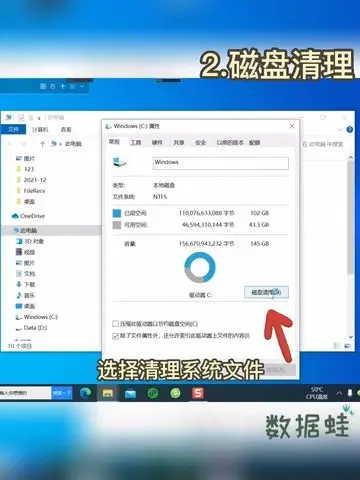Click the gray free space color square

117,225
